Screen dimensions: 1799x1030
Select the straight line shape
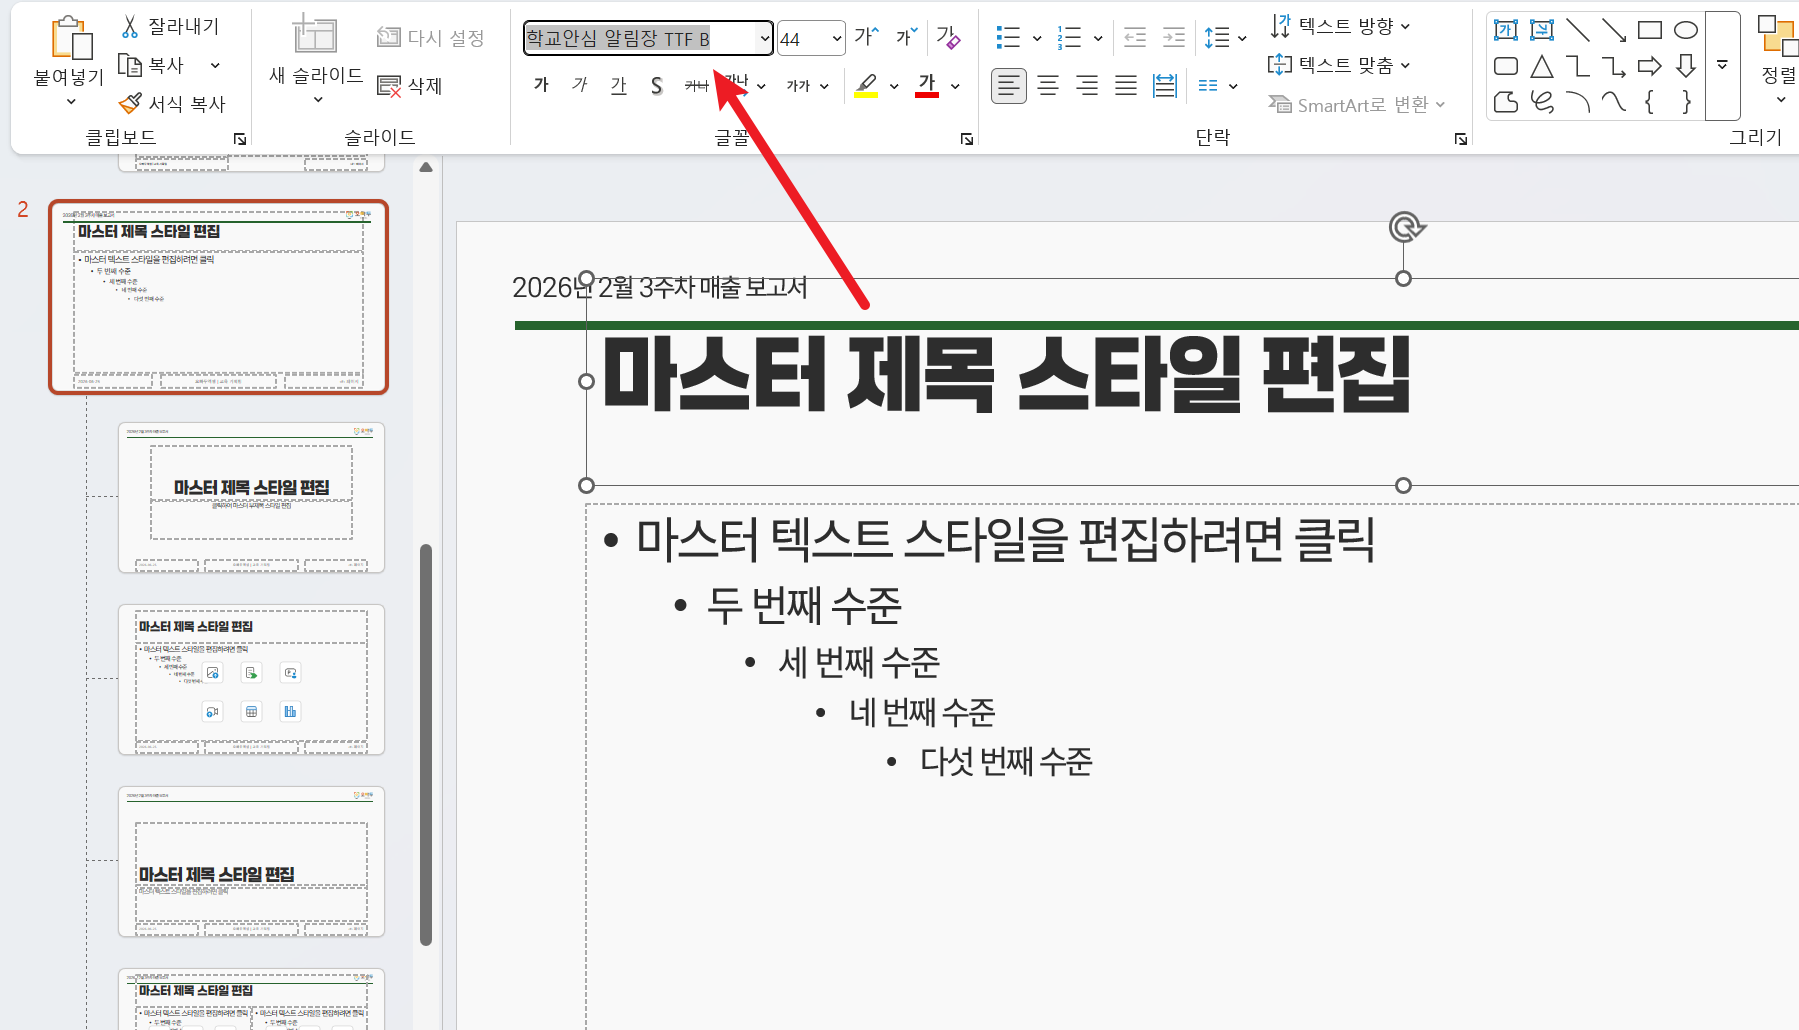pos(1578,30)
